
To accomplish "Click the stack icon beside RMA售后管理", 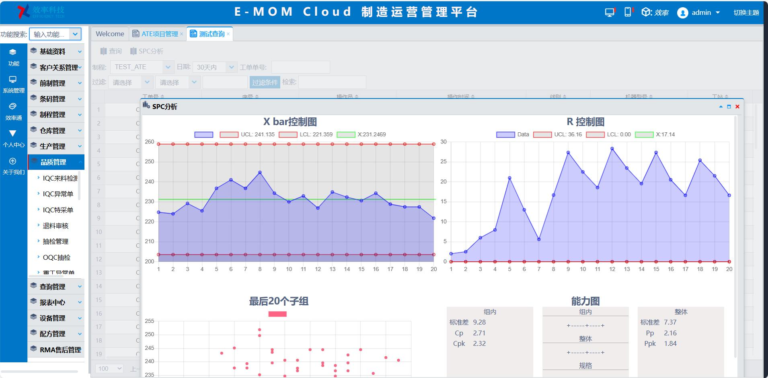I will point(33,349).
